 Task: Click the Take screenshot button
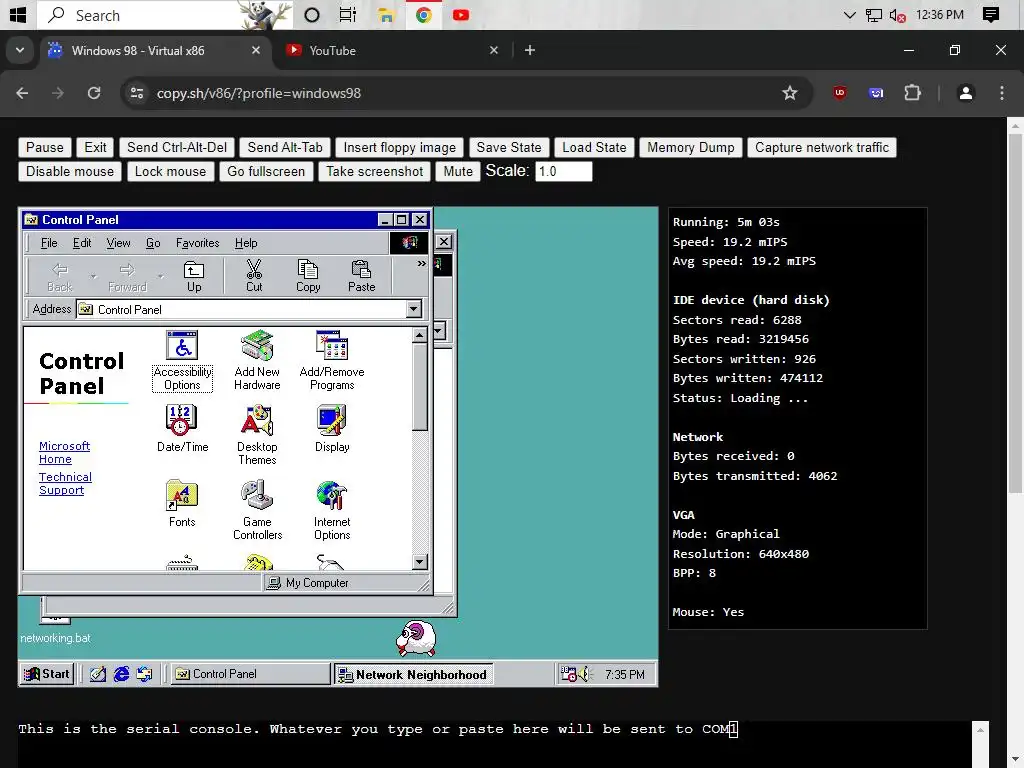(374, 172)
